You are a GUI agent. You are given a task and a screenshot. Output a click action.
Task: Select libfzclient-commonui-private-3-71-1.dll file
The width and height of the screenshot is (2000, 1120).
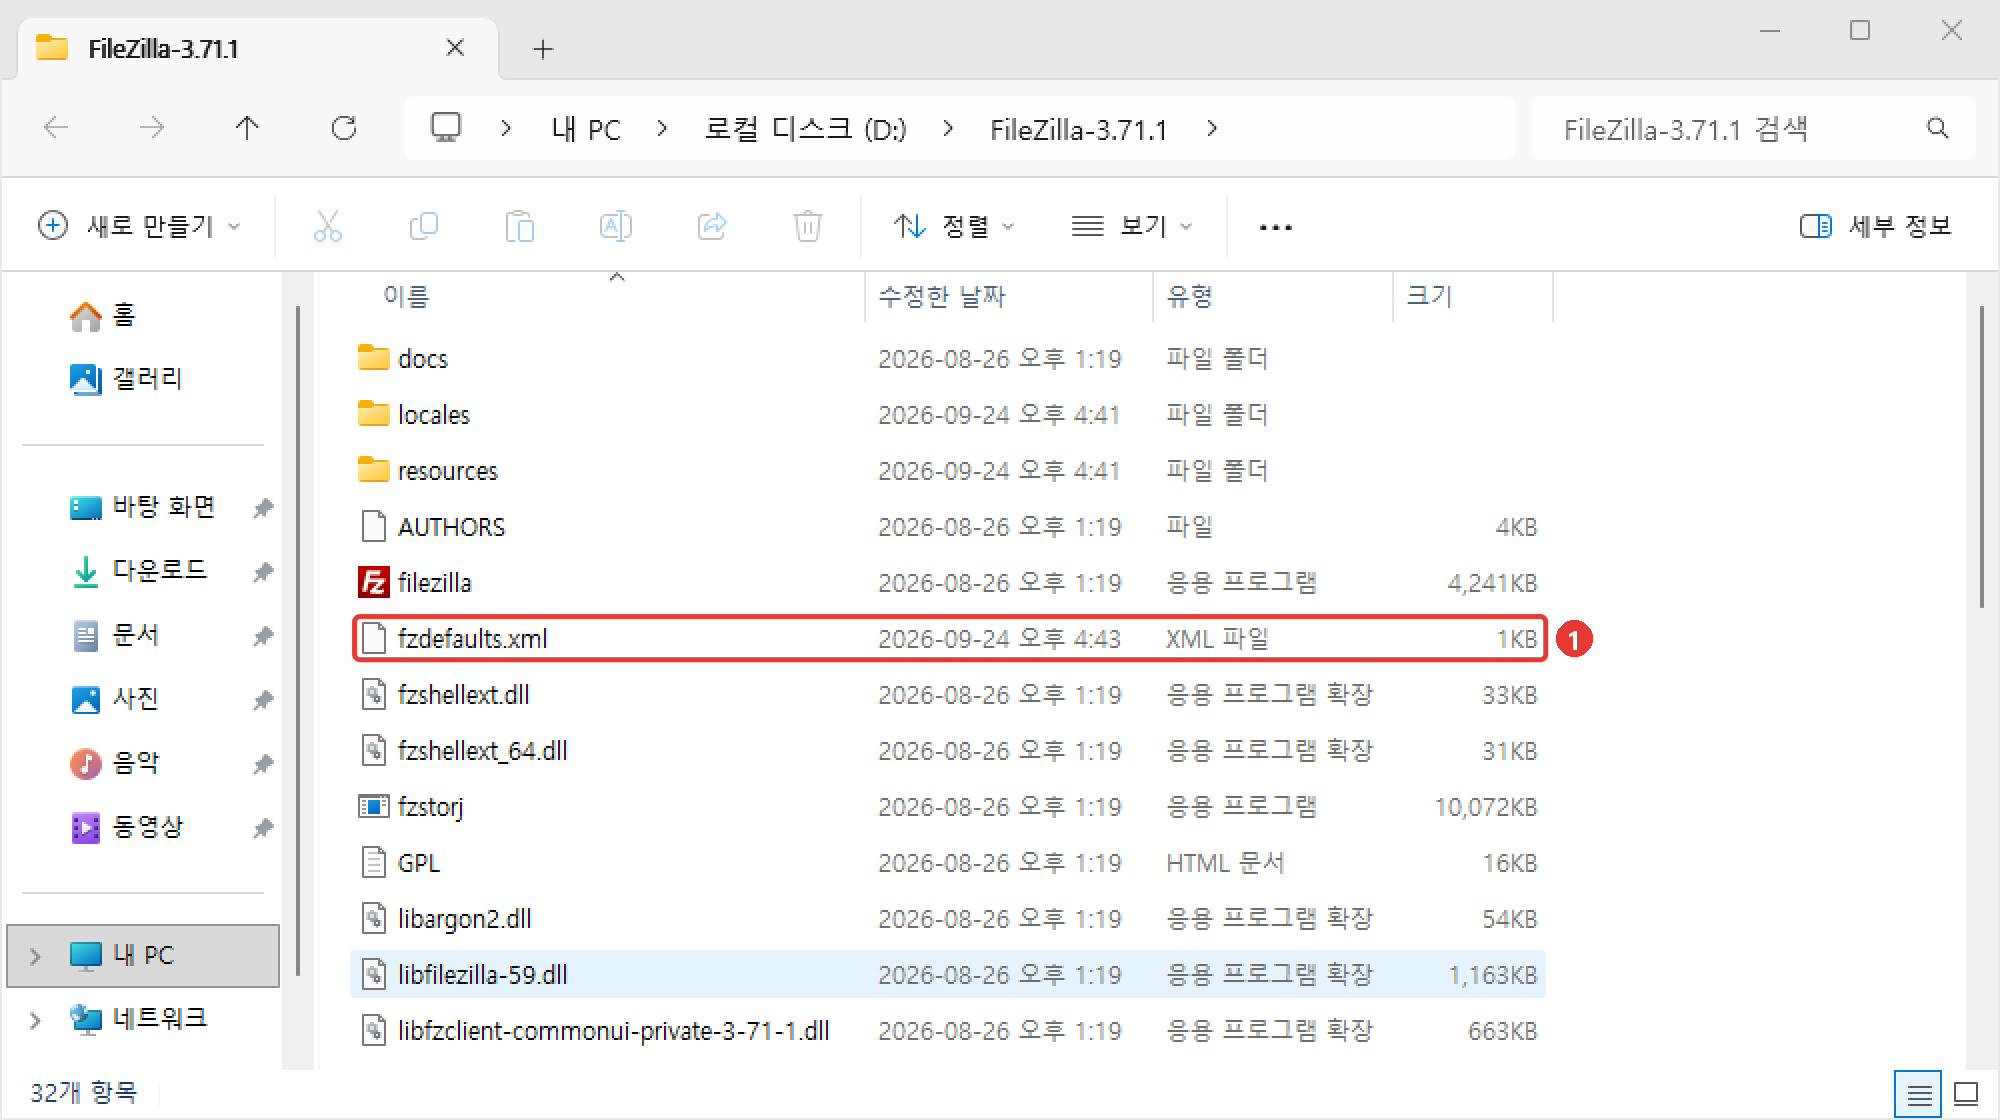click(948, 1030)
